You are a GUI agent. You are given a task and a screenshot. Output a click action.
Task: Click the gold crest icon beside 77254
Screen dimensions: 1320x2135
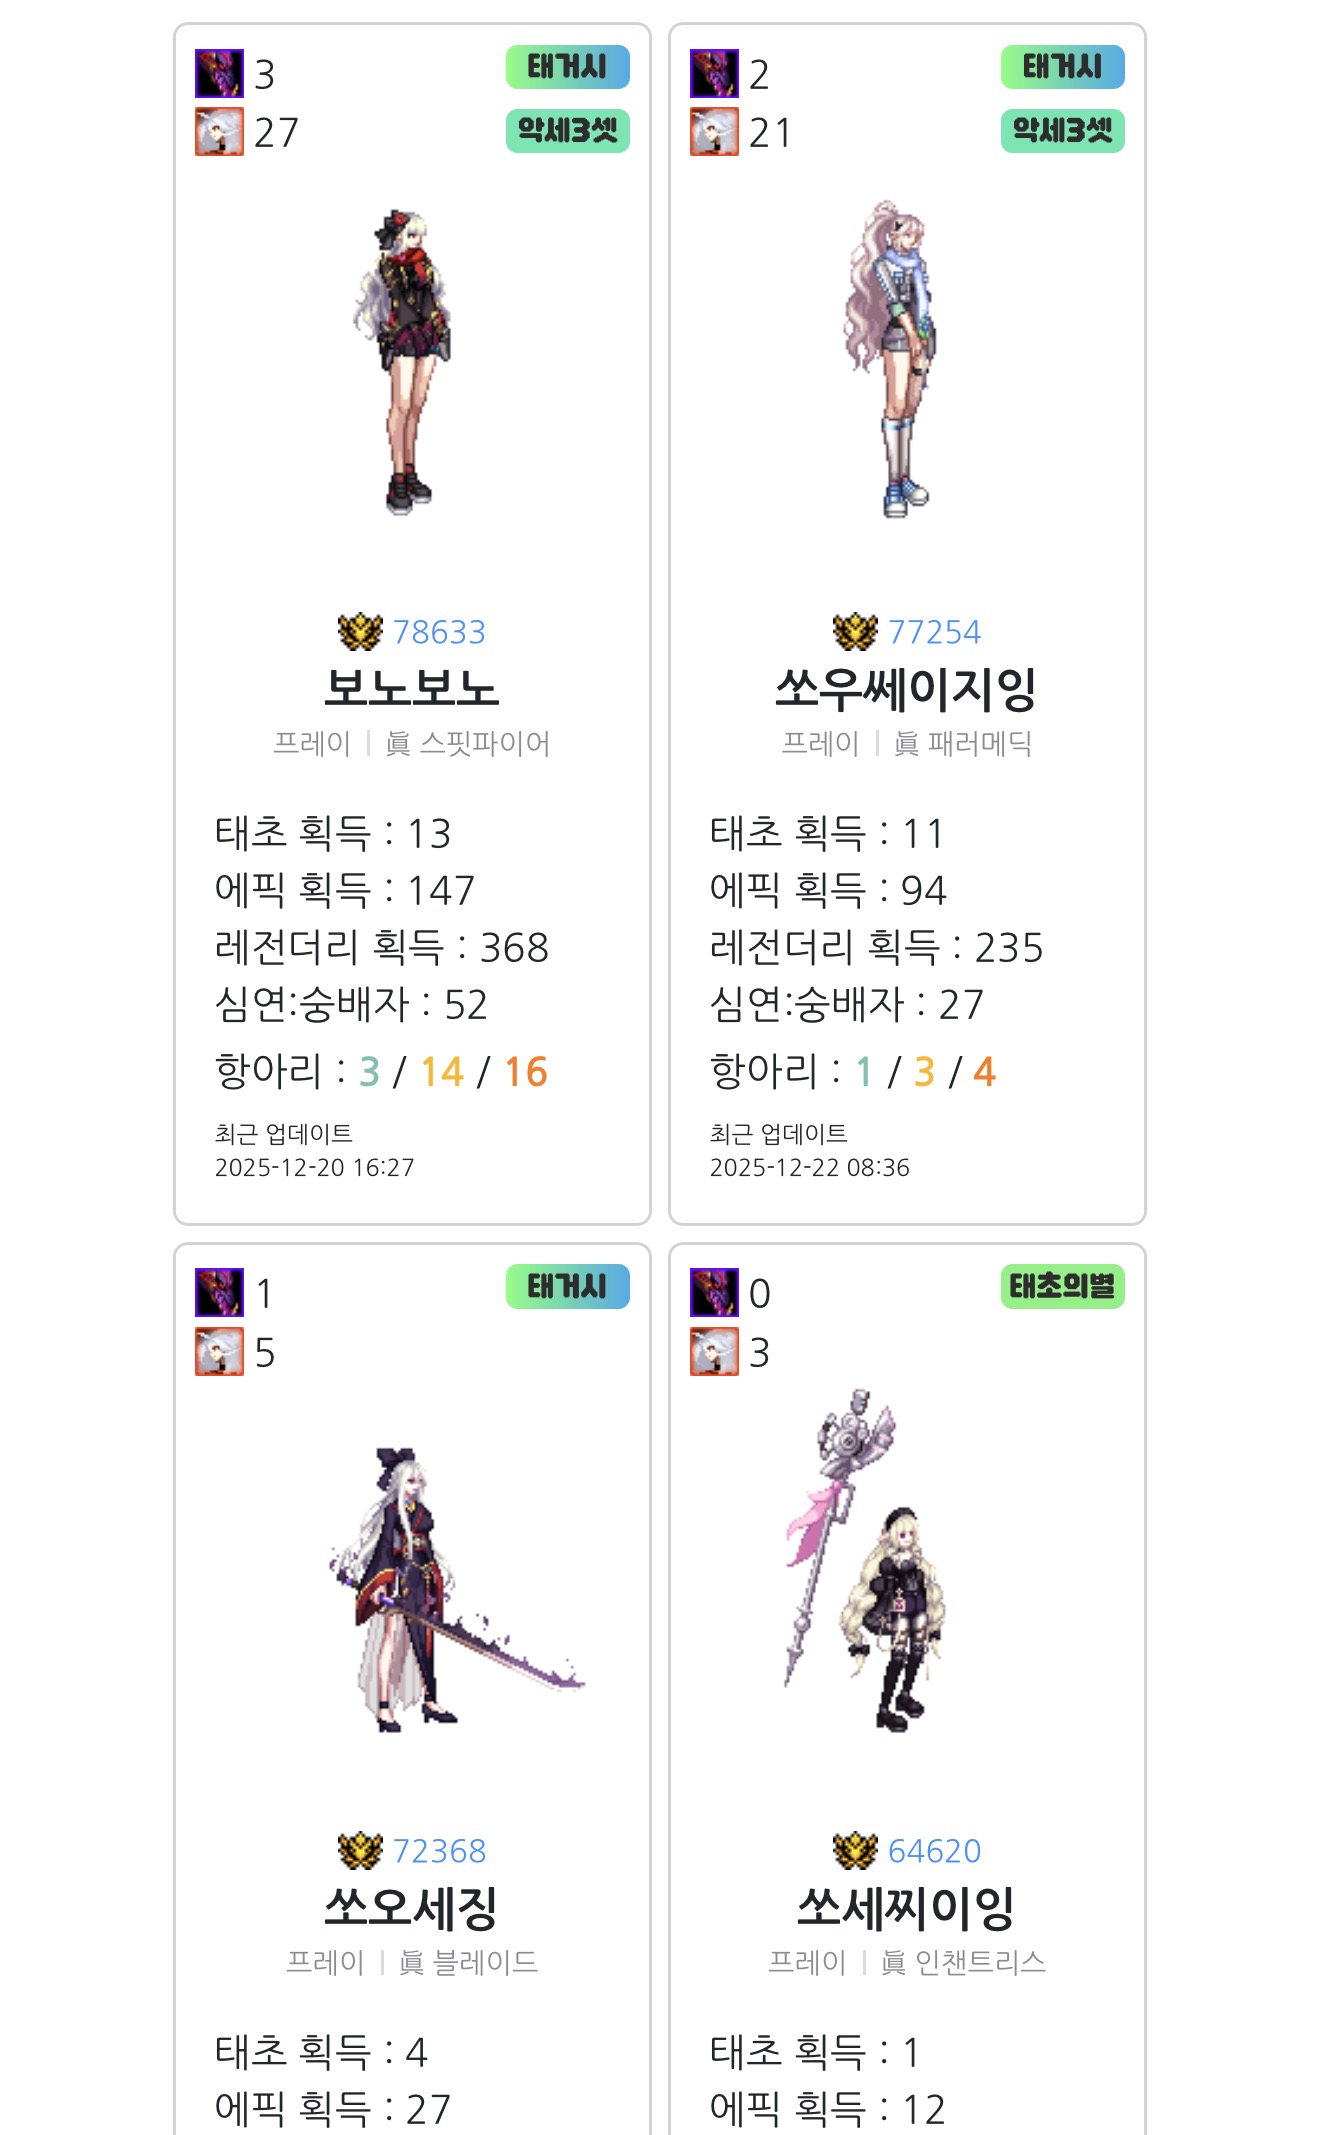855,632
